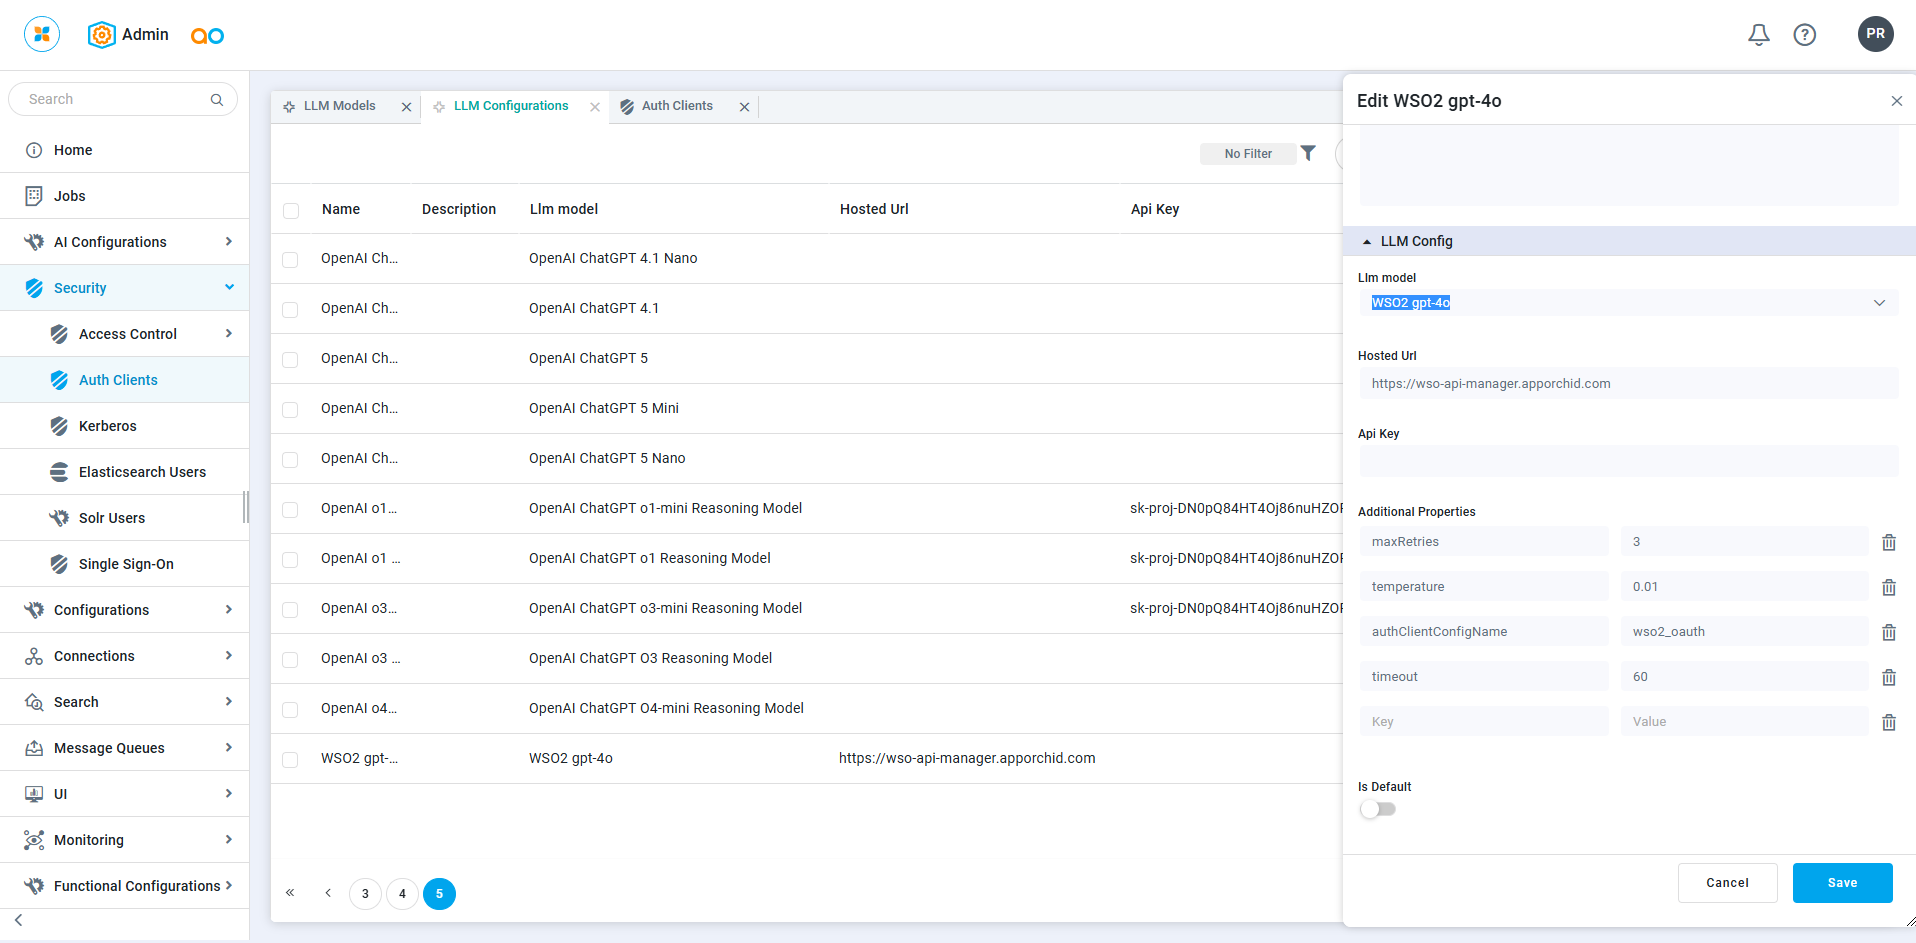
Task: Delete the timeout property with trash icon
Action: pos(1888,677)
